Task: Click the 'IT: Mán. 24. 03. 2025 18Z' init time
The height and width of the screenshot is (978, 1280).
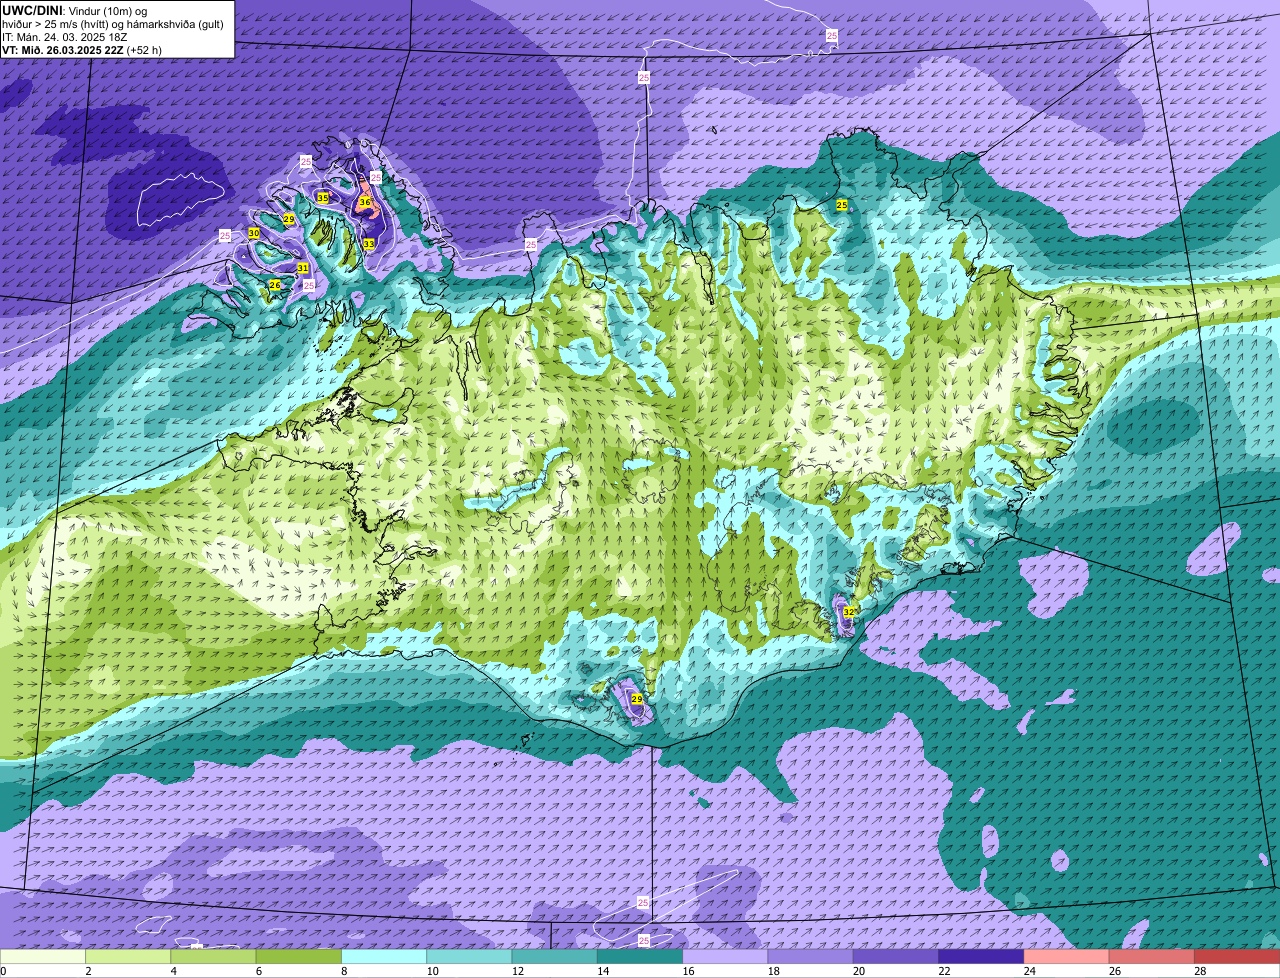Action: [66, 37]
